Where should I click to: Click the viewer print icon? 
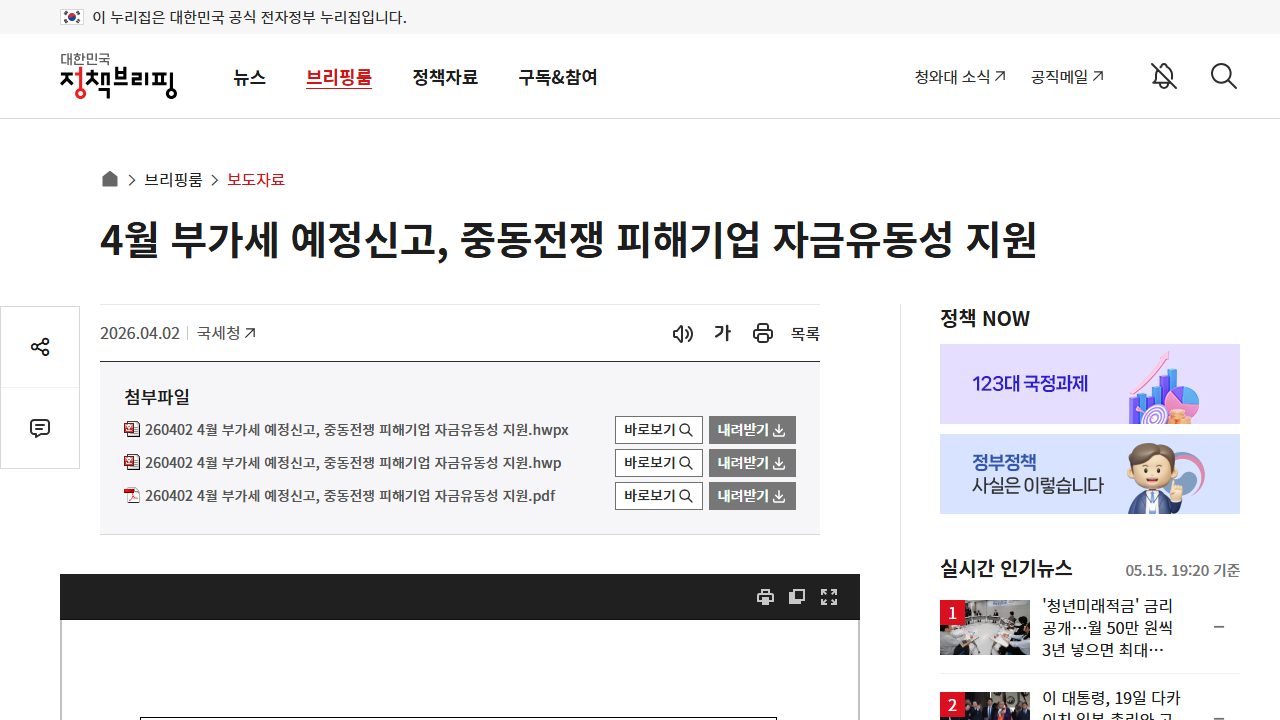point(765,597)
